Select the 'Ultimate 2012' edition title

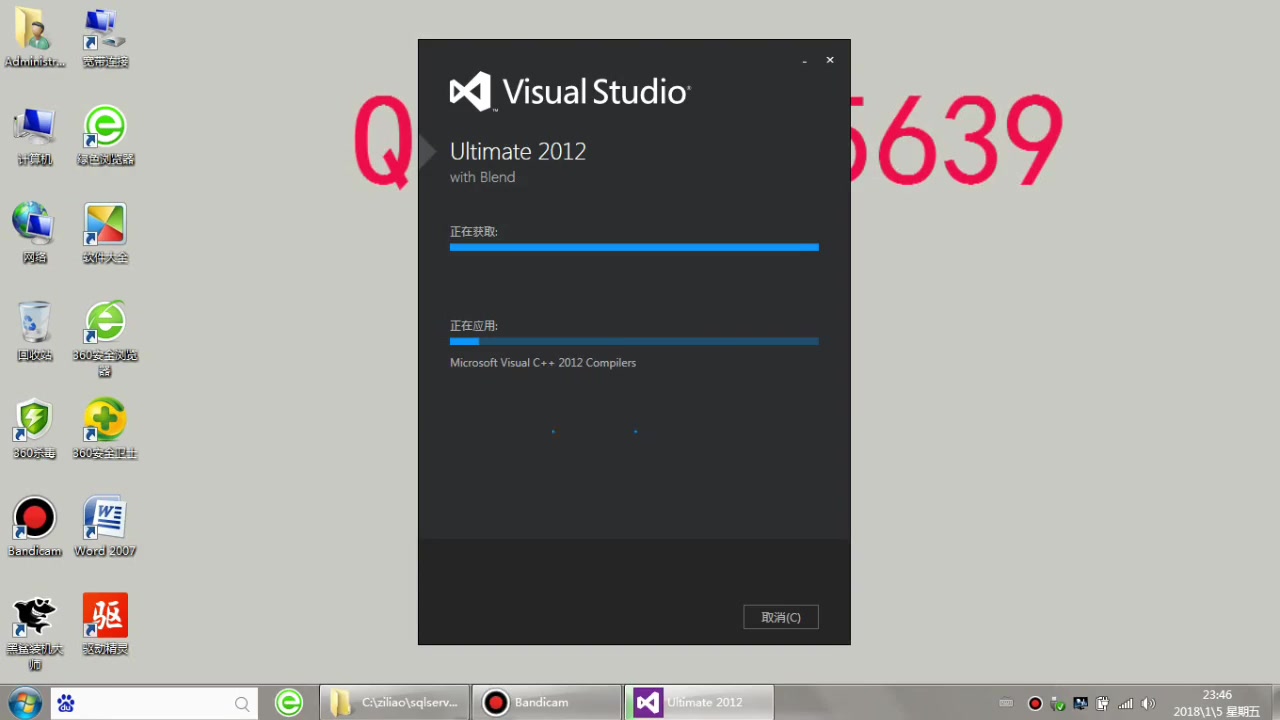(518, 151)
